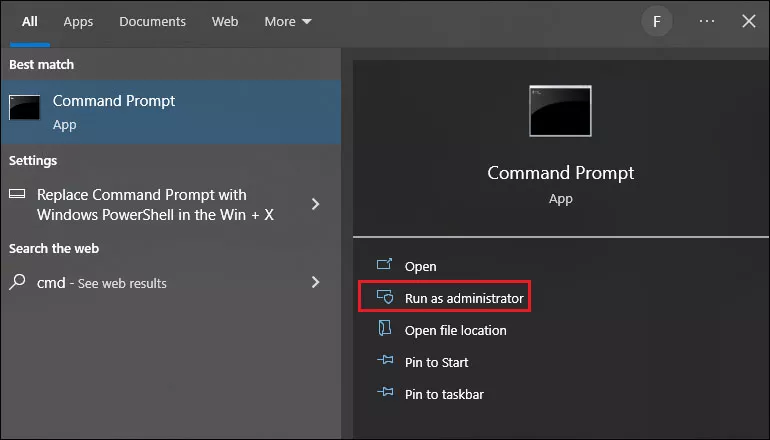Click keyboard icon beside Replace Command Prompt
The height and width of the screenshot is (440, 770).
[x=17, y=194]
